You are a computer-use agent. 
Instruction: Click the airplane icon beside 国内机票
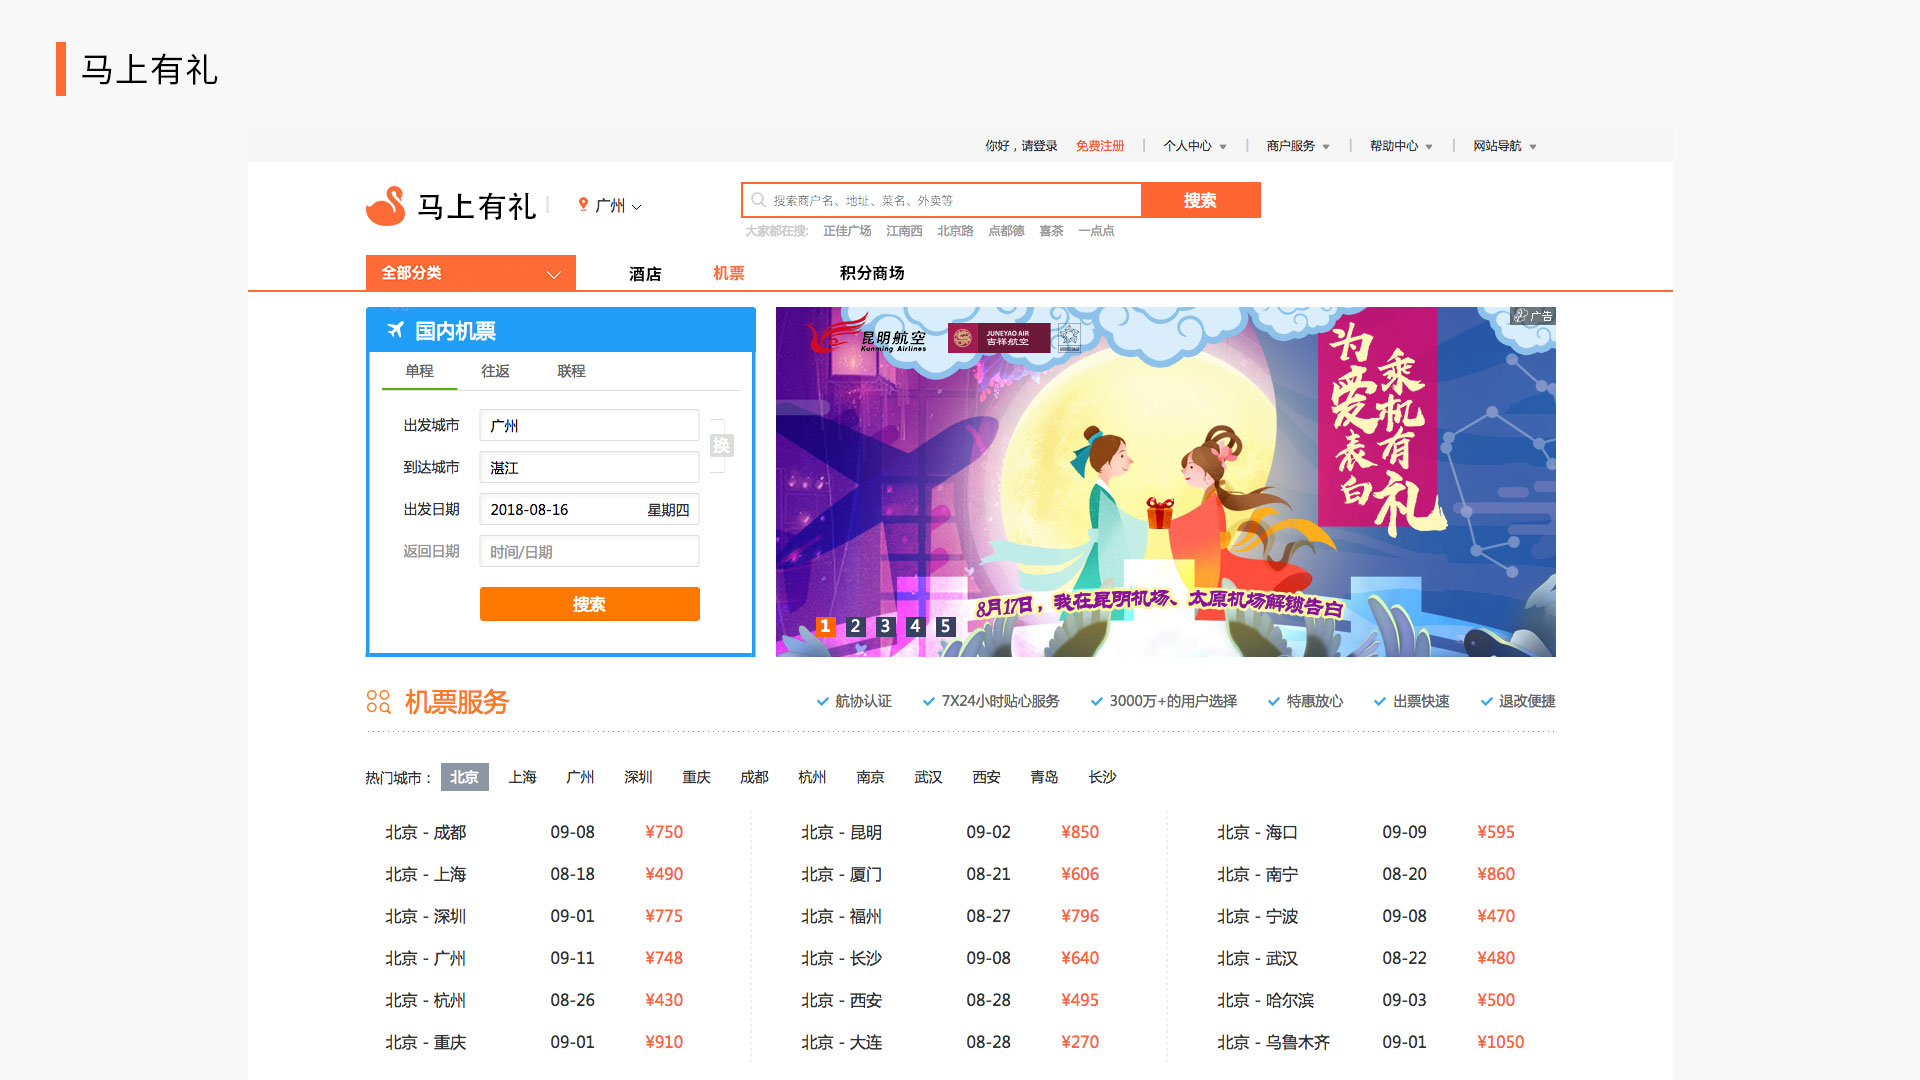(396, 330)
